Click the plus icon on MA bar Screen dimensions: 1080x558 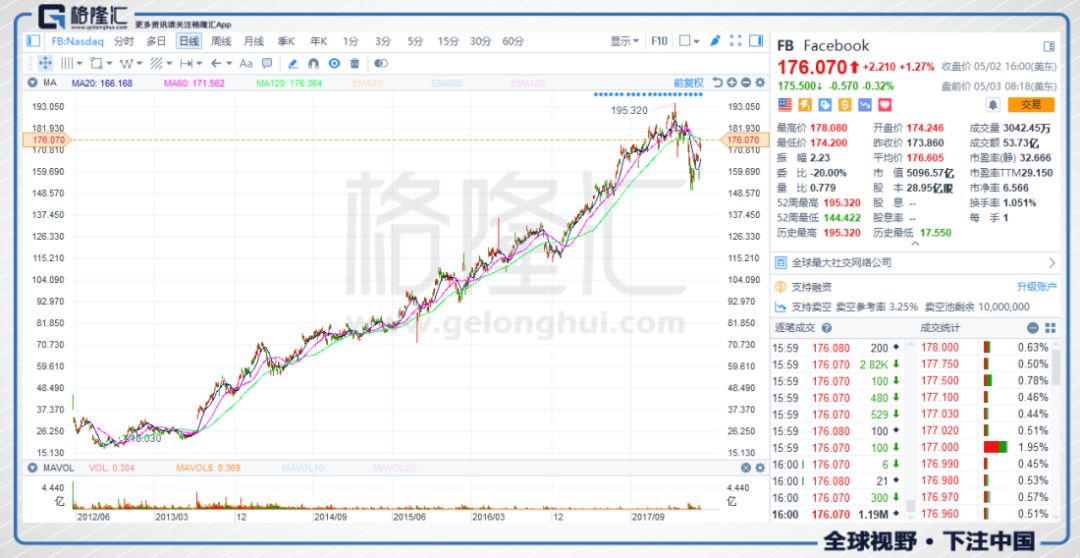[731, 83]
